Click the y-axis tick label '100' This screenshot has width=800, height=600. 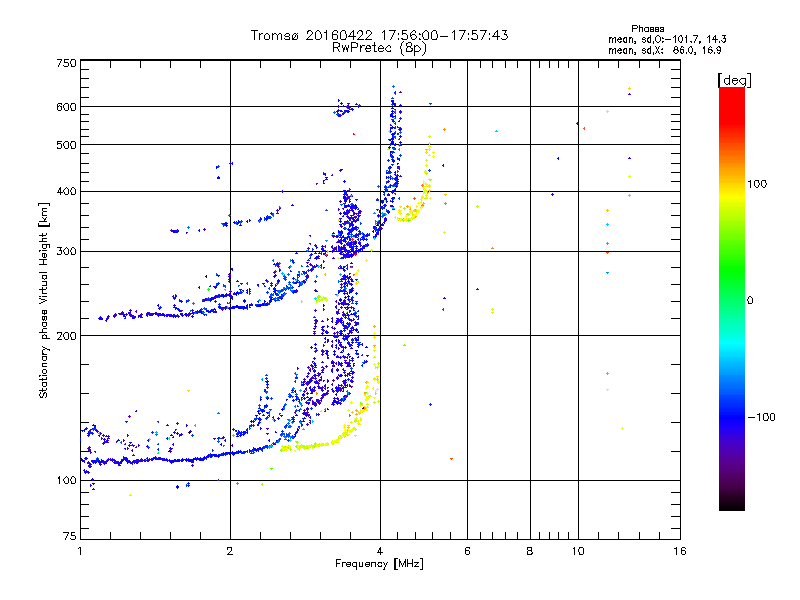[67, 480]
